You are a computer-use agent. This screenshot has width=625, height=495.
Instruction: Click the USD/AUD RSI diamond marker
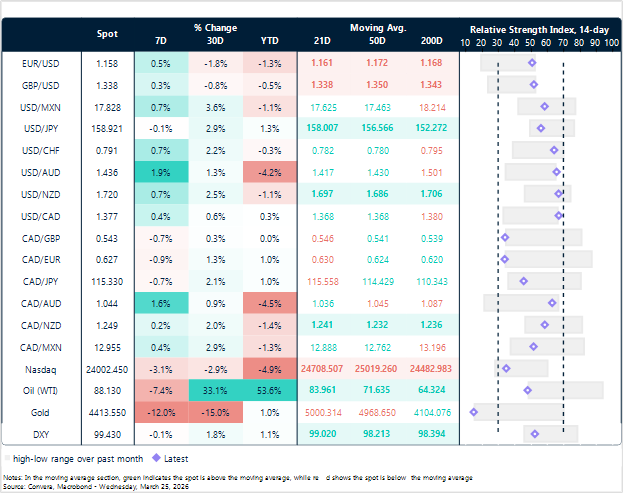(x=558, y=173)
